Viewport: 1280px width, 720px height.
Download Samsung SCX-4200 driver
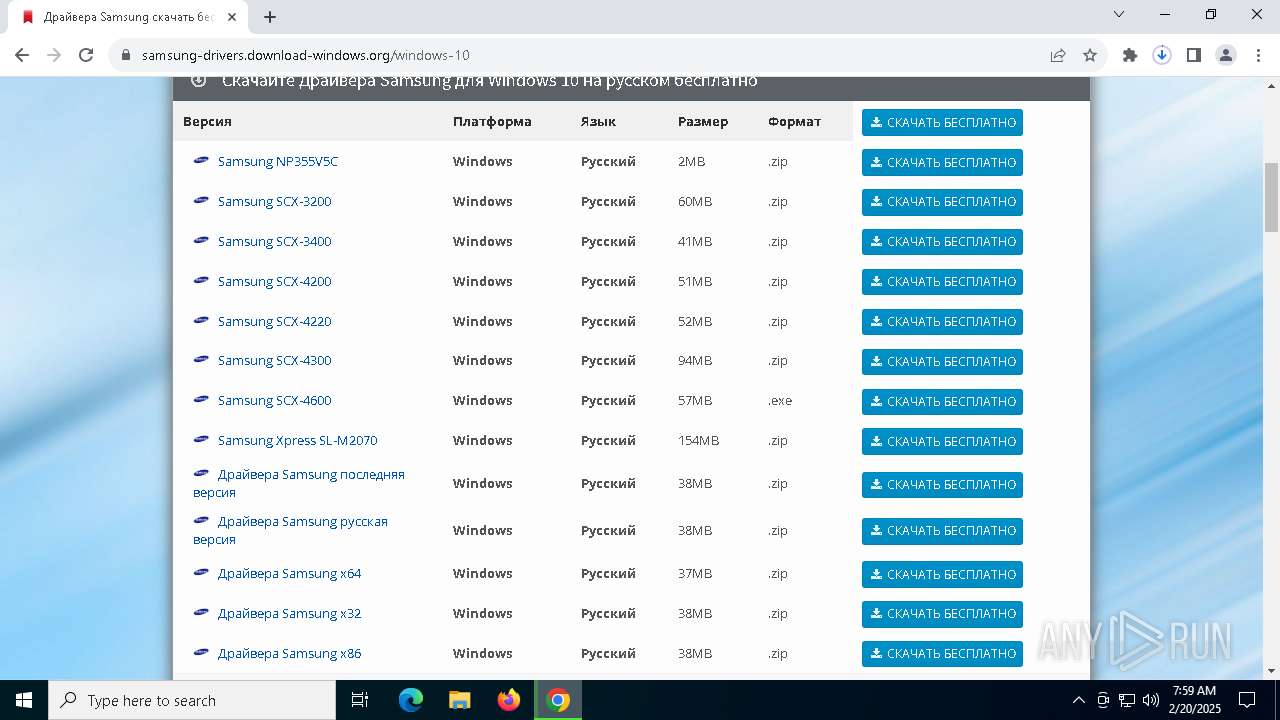point(942,282)
